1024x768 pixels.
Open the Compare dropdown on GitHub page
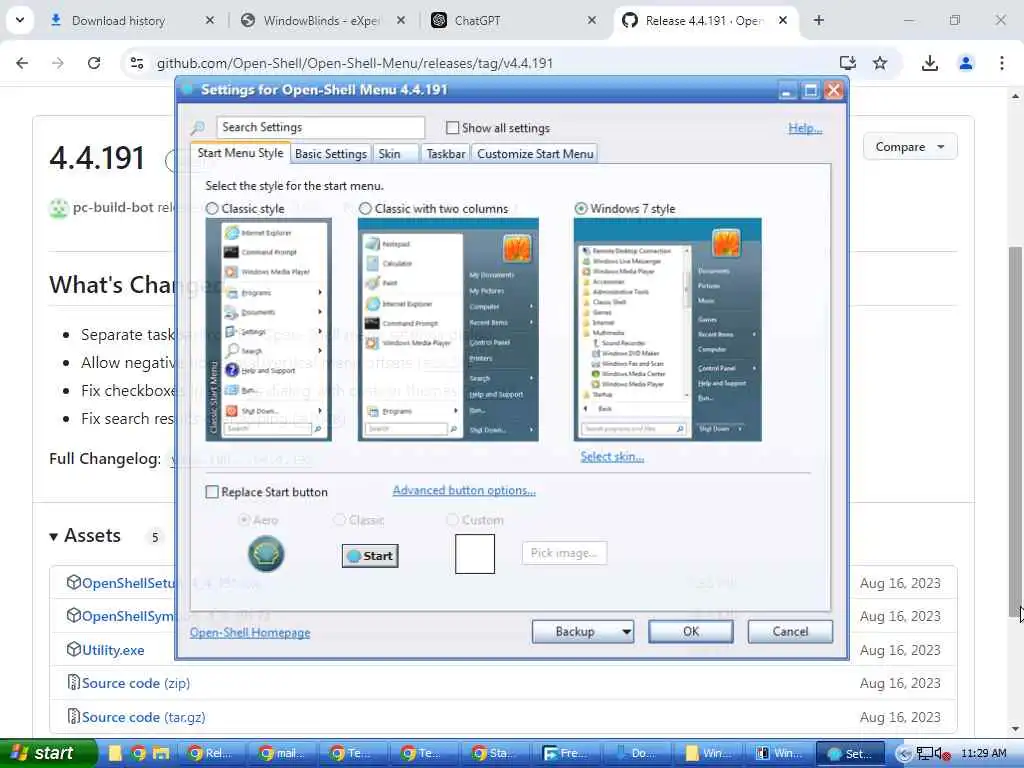910,147
